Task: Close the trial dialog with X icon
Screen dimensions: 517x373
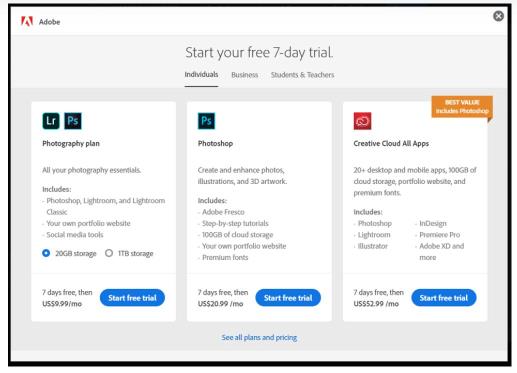Action: pyautogui.click(x=498, y=16)
